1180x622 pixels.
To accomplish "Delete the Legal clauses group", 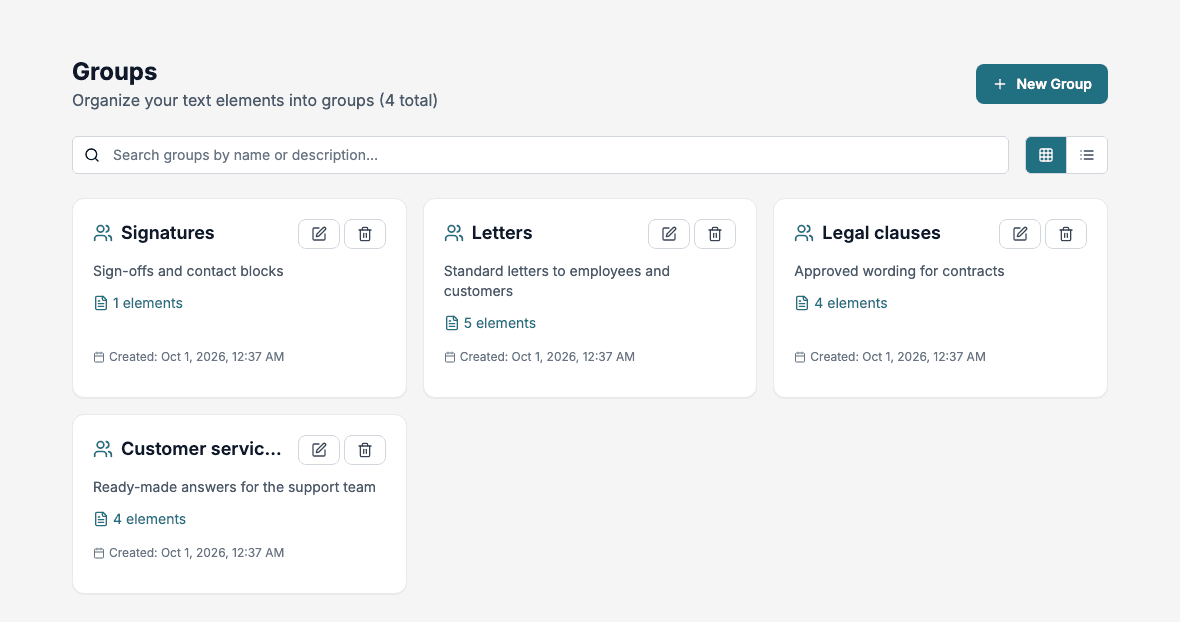I will 1066,234.
